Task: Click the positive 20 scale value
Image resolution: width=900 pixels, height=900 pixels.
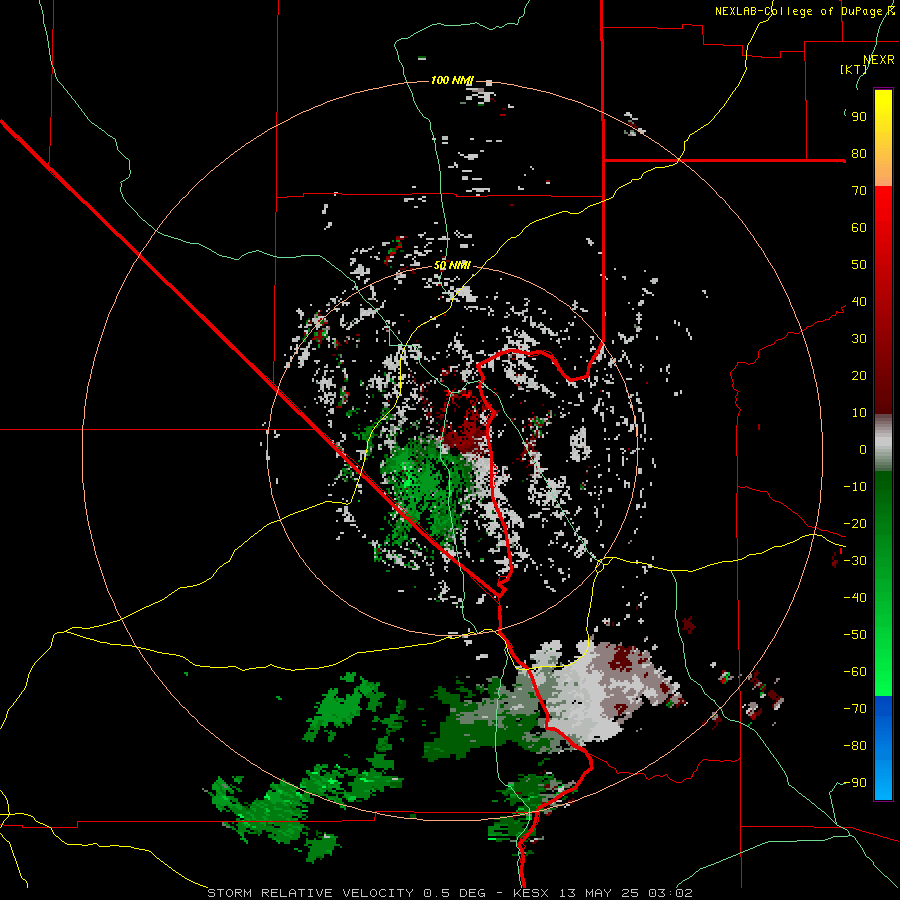Action: pyautogui.click(x=859, y=376)
